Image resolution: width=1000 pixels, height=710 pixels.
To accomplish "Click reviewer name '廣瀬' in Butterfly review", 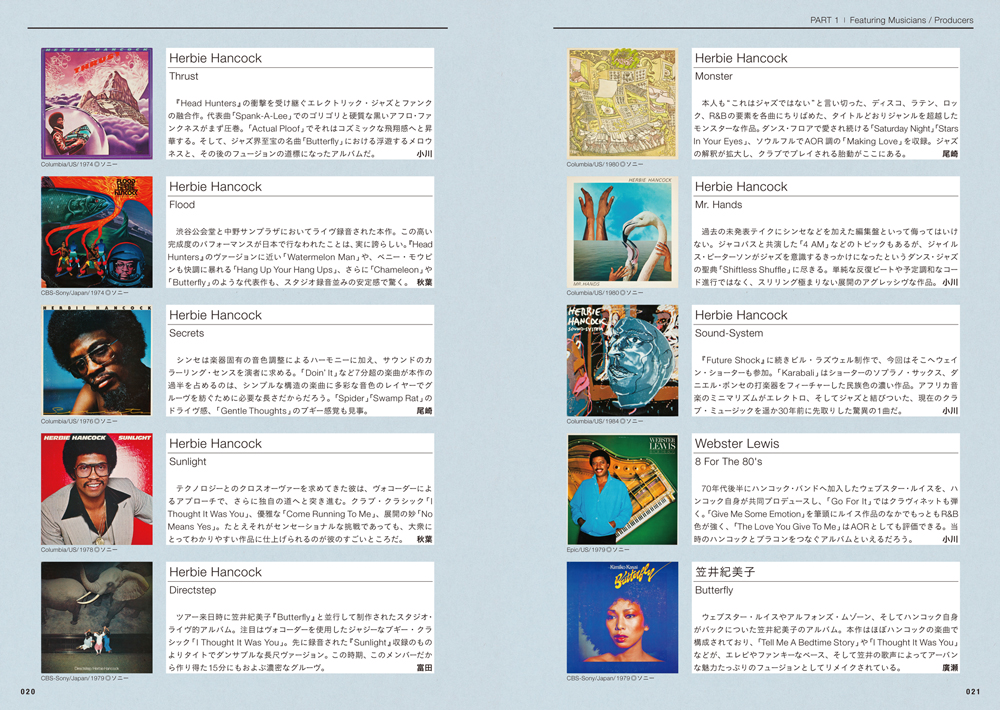I will (950, 668).
